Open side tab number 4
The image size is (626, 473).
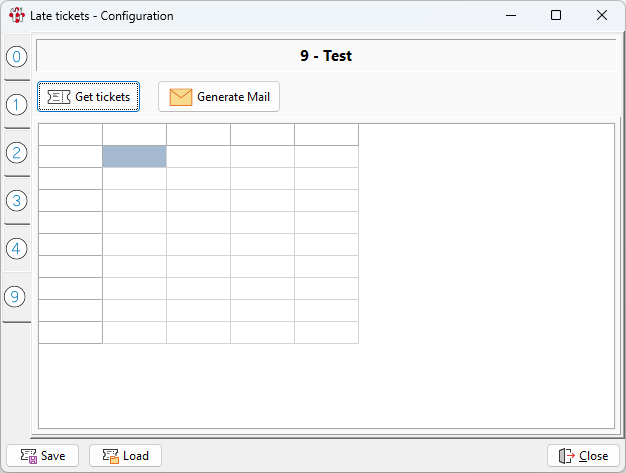[x=16, y=248]
